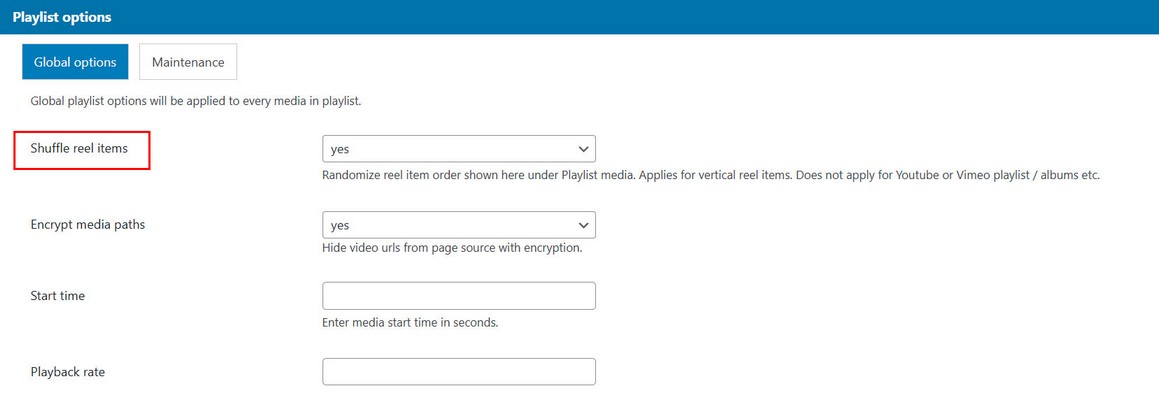Click the chevron arrow on Shuffle reel items select

click(584, 149)
